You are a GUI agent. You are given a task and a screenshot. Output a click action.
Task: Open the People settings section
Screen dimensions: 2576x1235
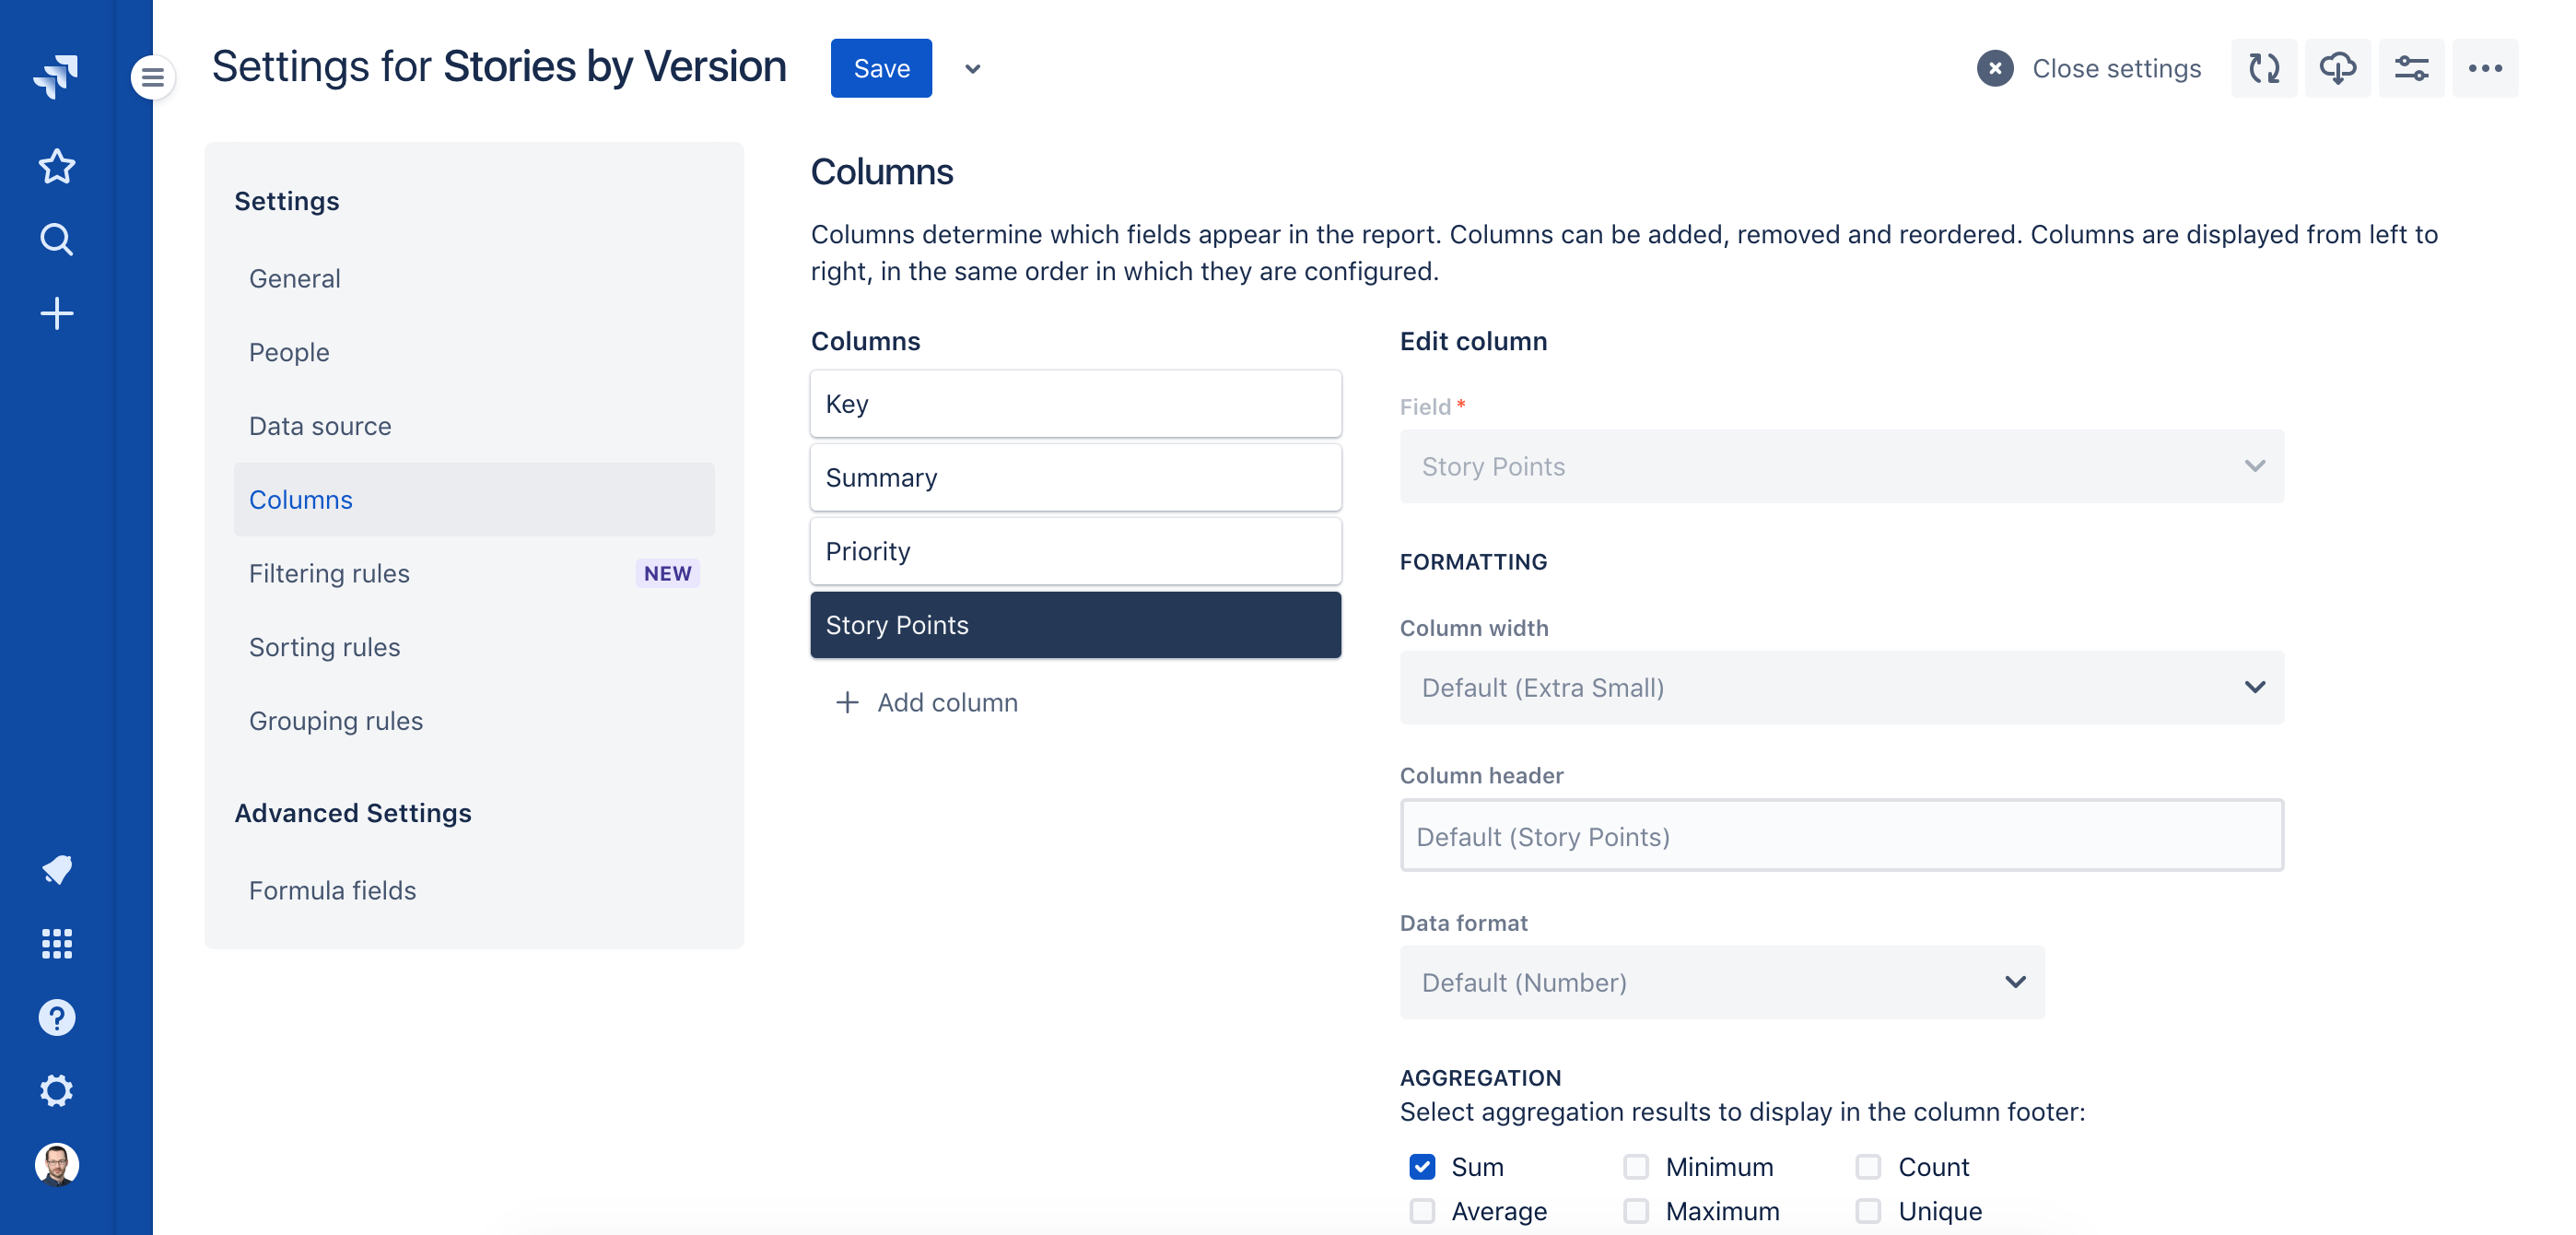pos(474,352)
